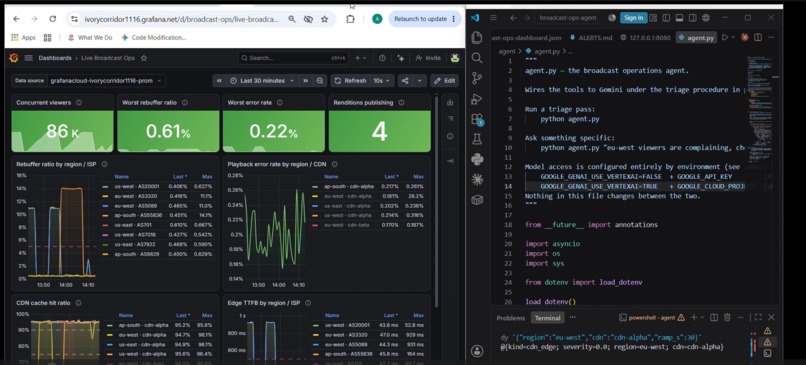Shift time range forward in Grafana
The image size is (806, 365).
[306, 81]
